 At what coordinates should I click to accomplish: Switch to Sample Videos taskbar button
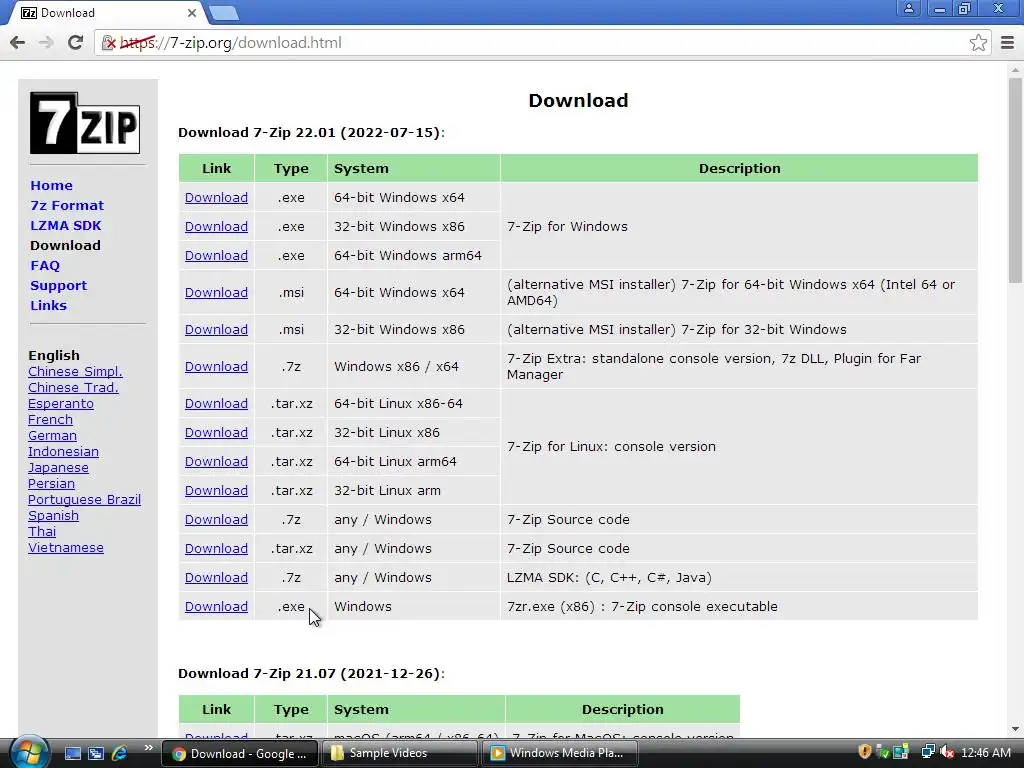(x=400, y=754)
